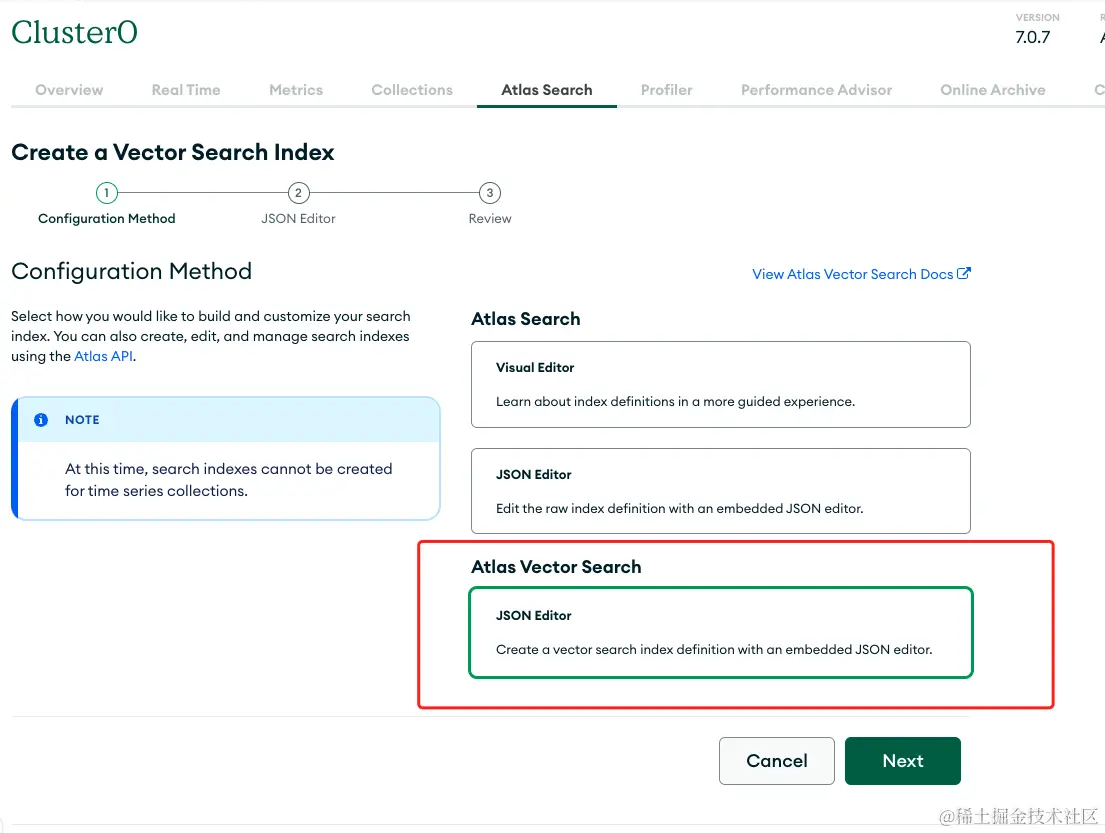The width and height of the screenshot is (1105, 833).
Task: Select Atlas Search JSON Editor card
Action: (x=720, y=490)
